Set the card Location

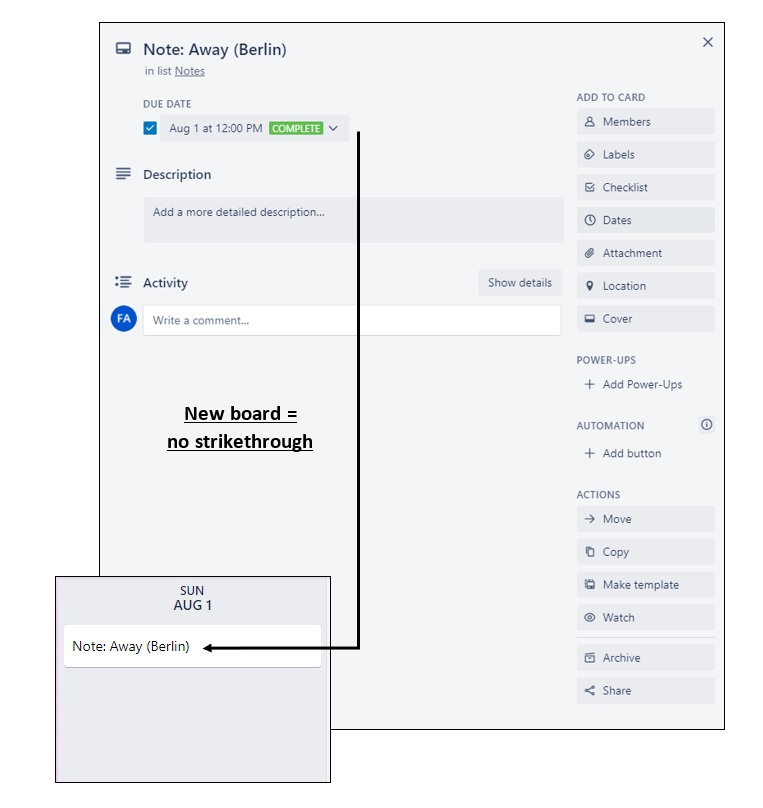tap(645, 286)
